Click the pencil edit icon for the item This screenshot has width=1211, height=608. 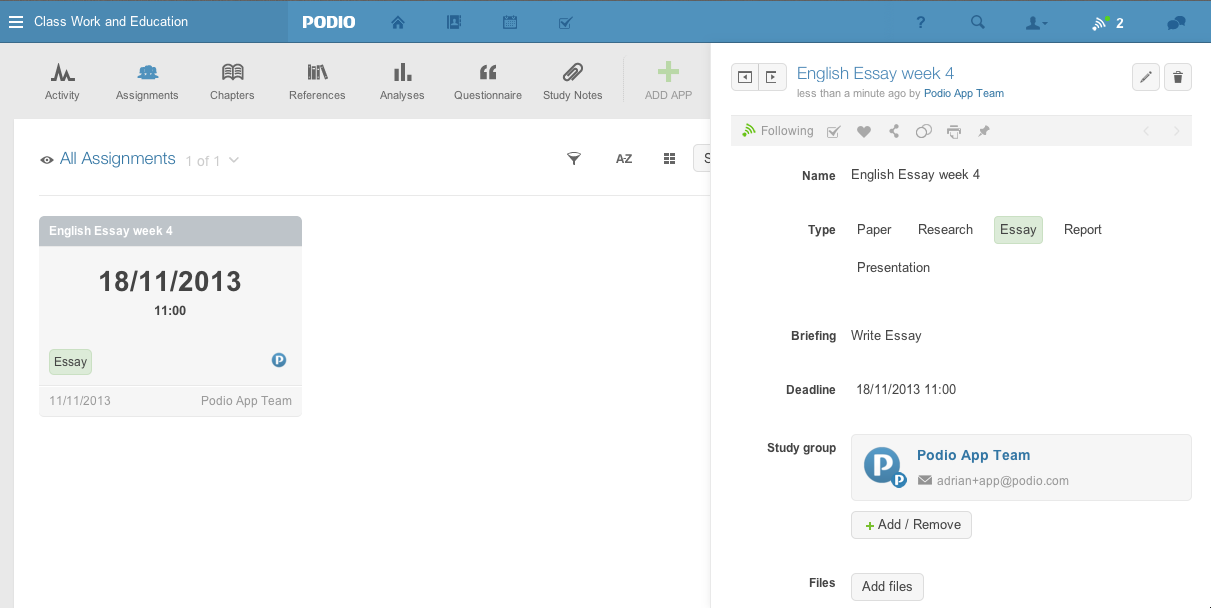pos(1146,77)
